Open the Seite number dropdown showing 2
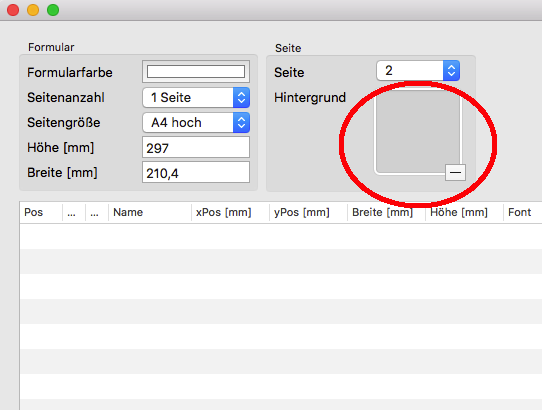 point(418,71)
